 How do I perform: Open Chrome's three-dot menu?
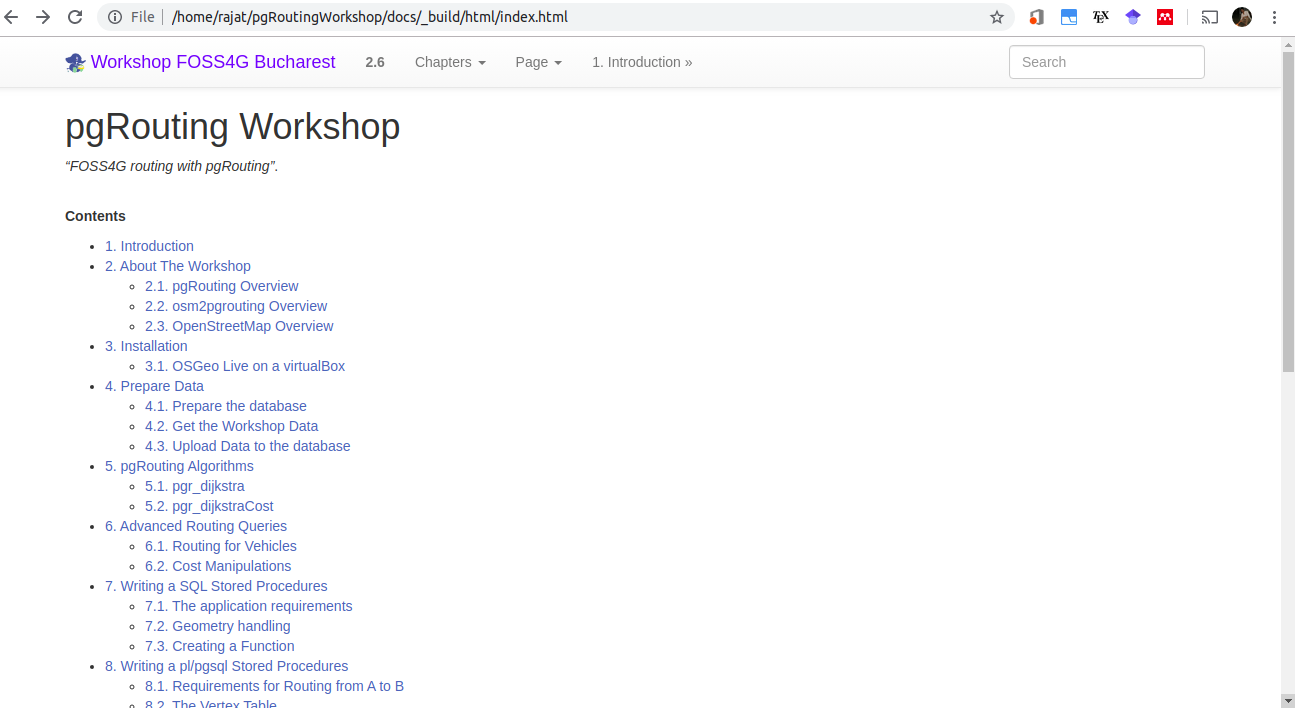click(1273, 17)
